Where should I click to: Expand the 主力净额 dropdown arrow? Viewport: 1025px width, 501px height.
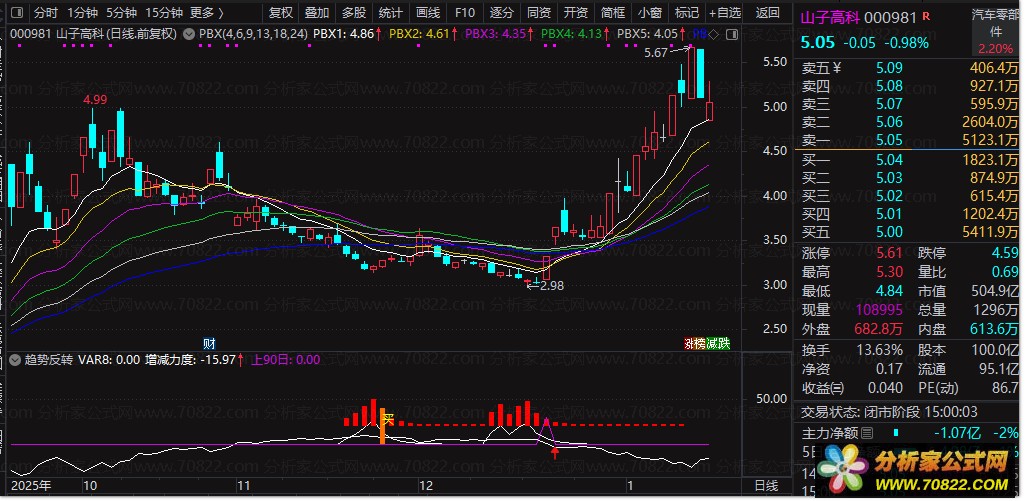[867, 433]
